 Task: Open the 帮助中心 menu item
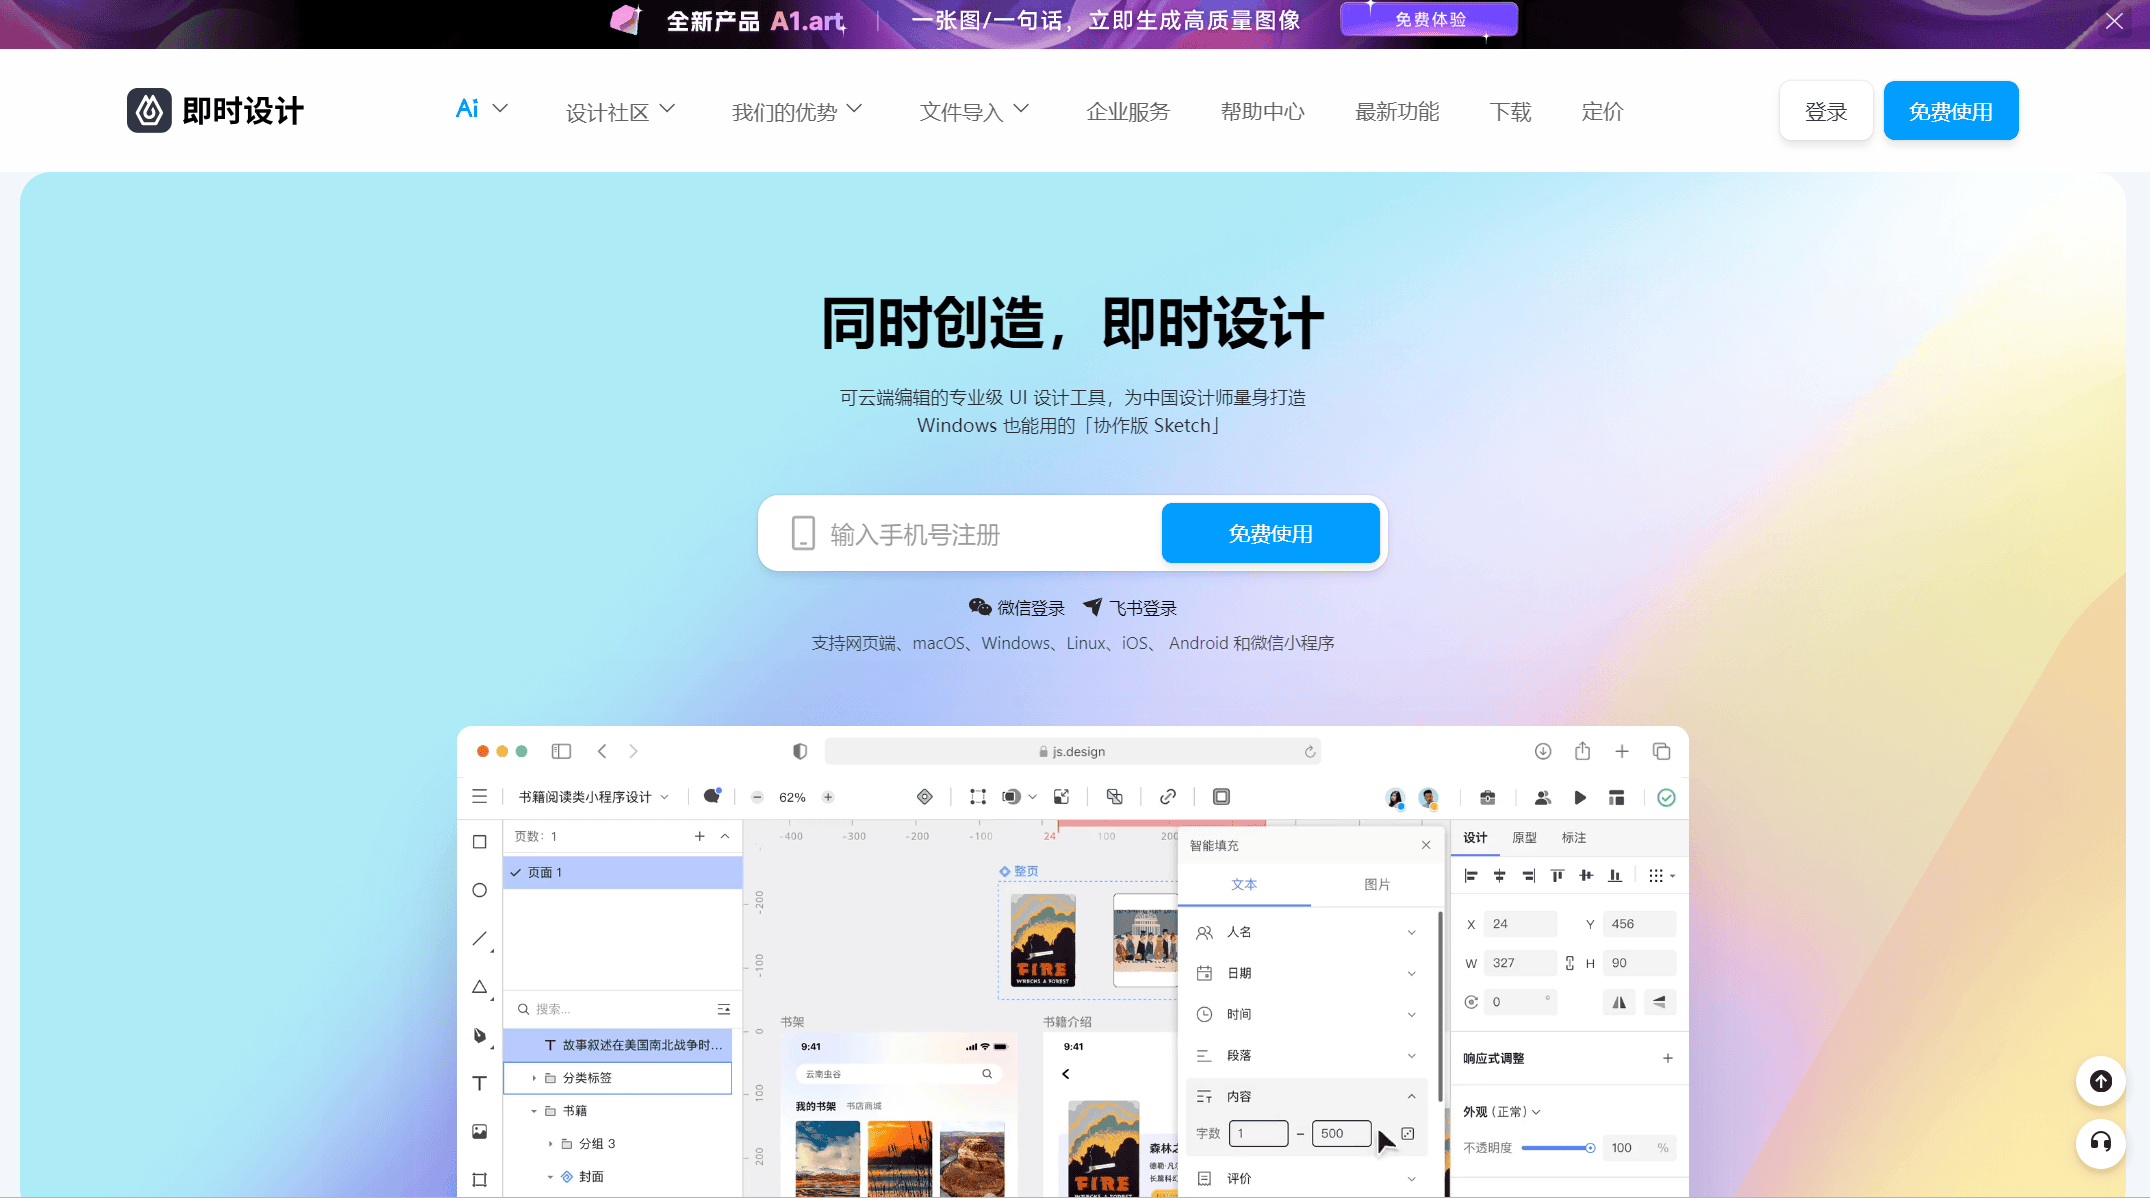1262,111
